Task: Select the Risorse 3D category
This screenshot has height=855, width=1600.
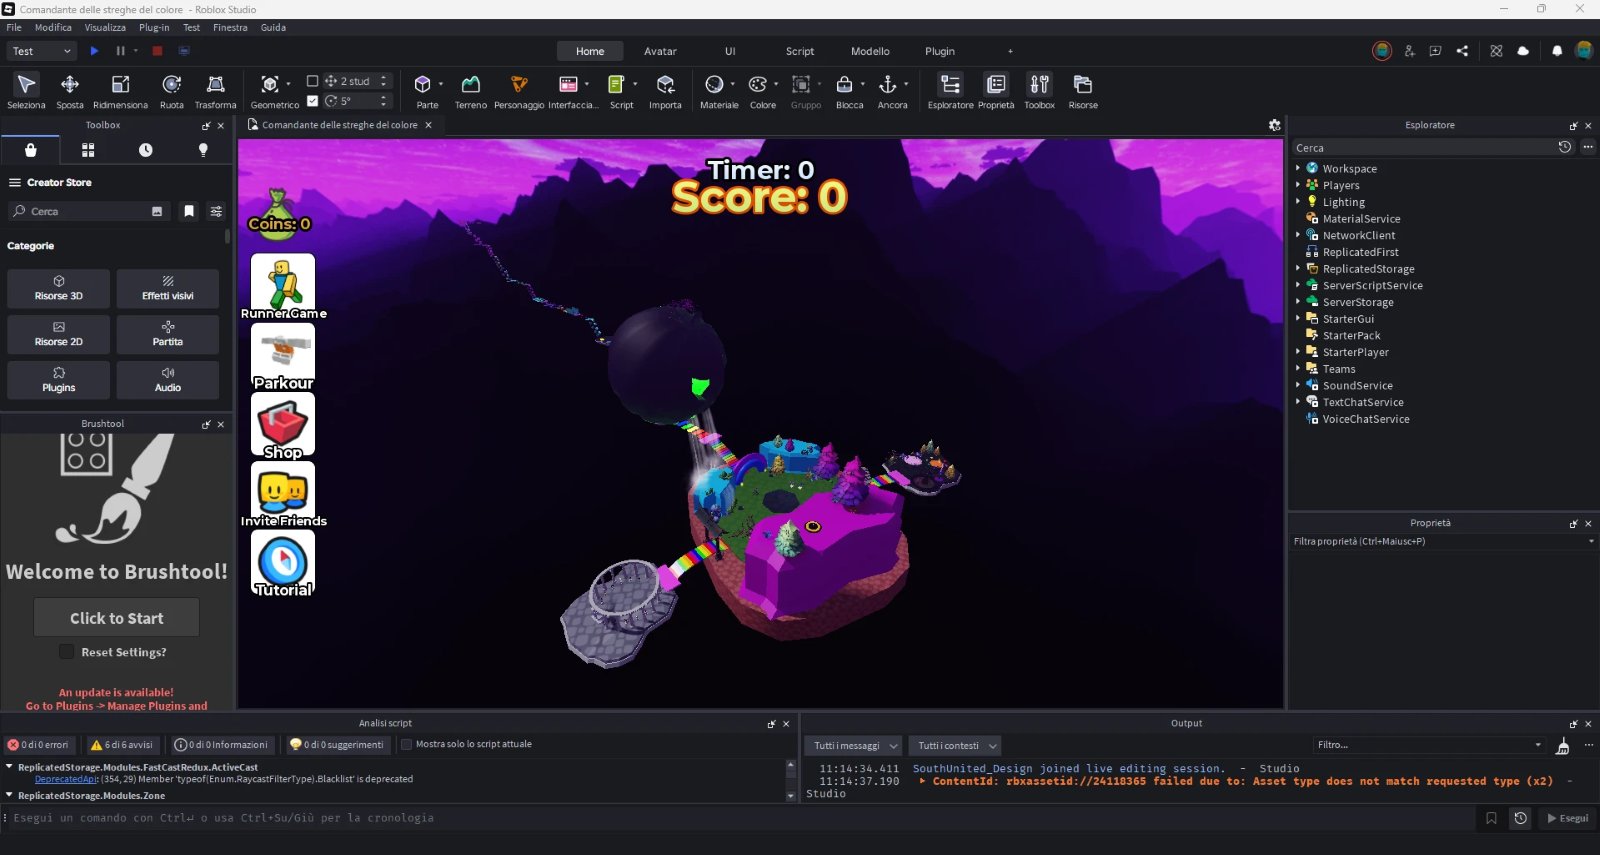Action: [59, 288]
